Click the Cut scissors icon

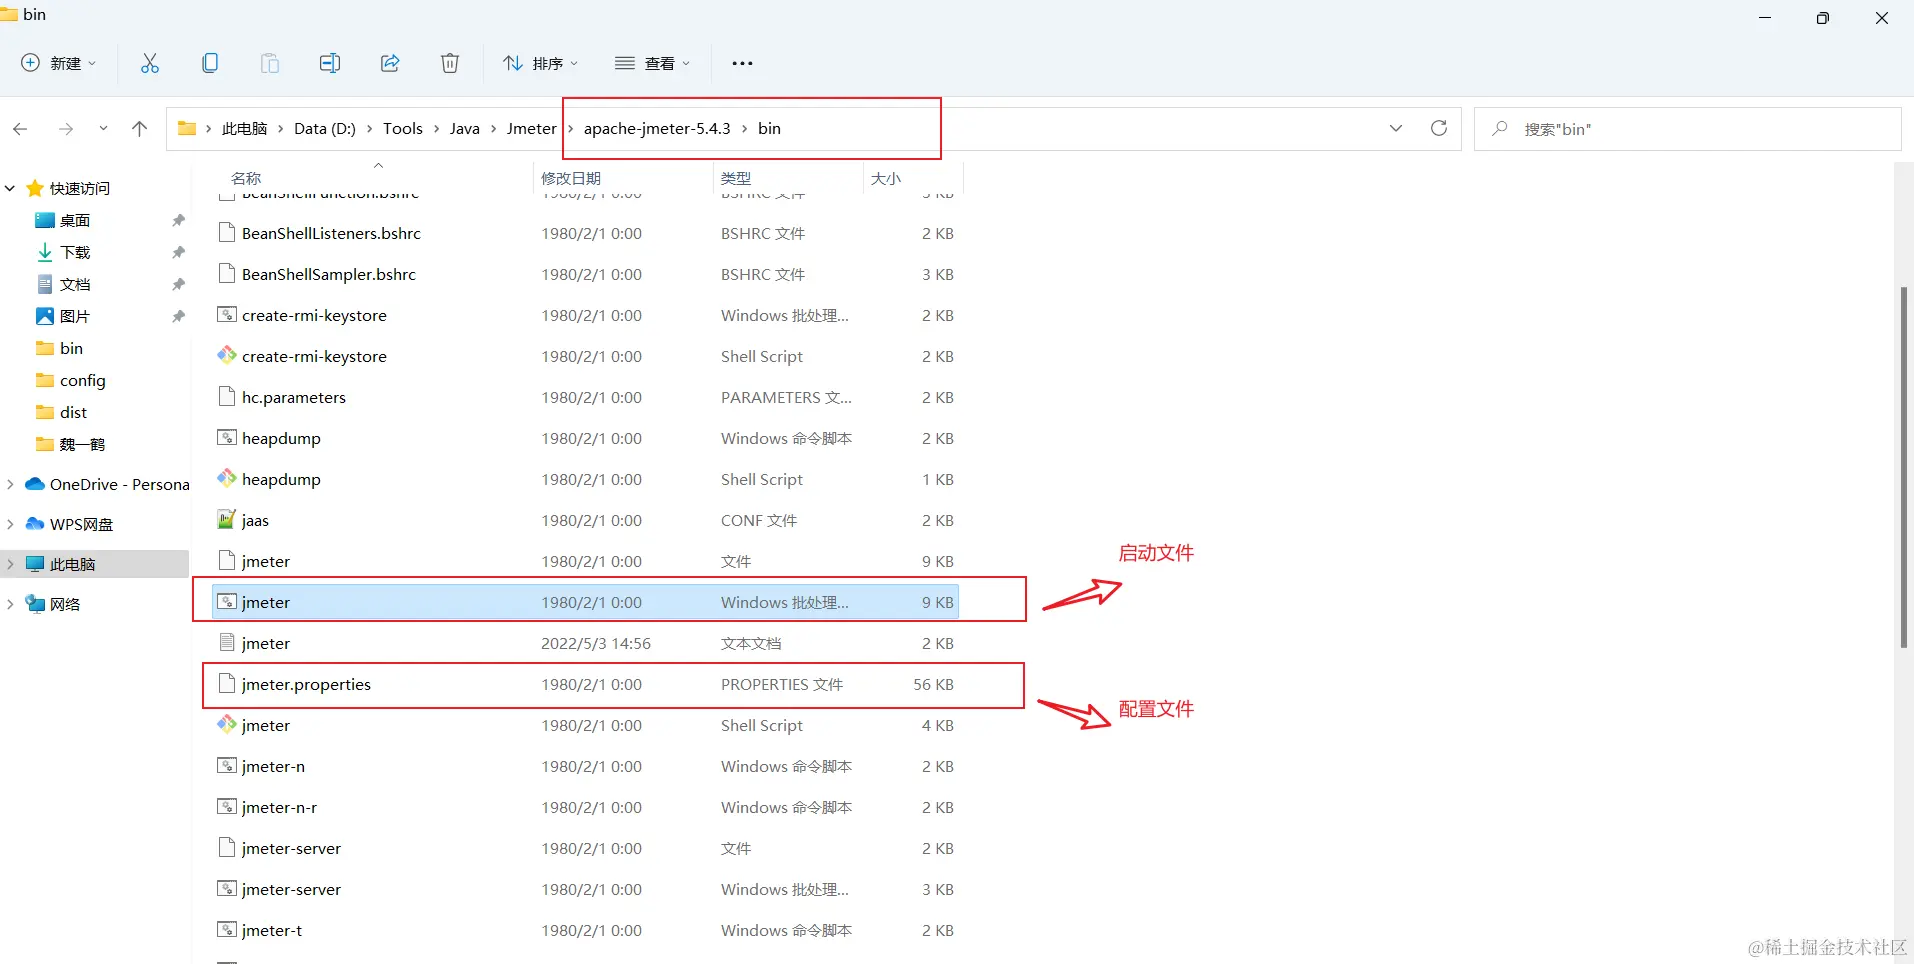coord(150,63)
